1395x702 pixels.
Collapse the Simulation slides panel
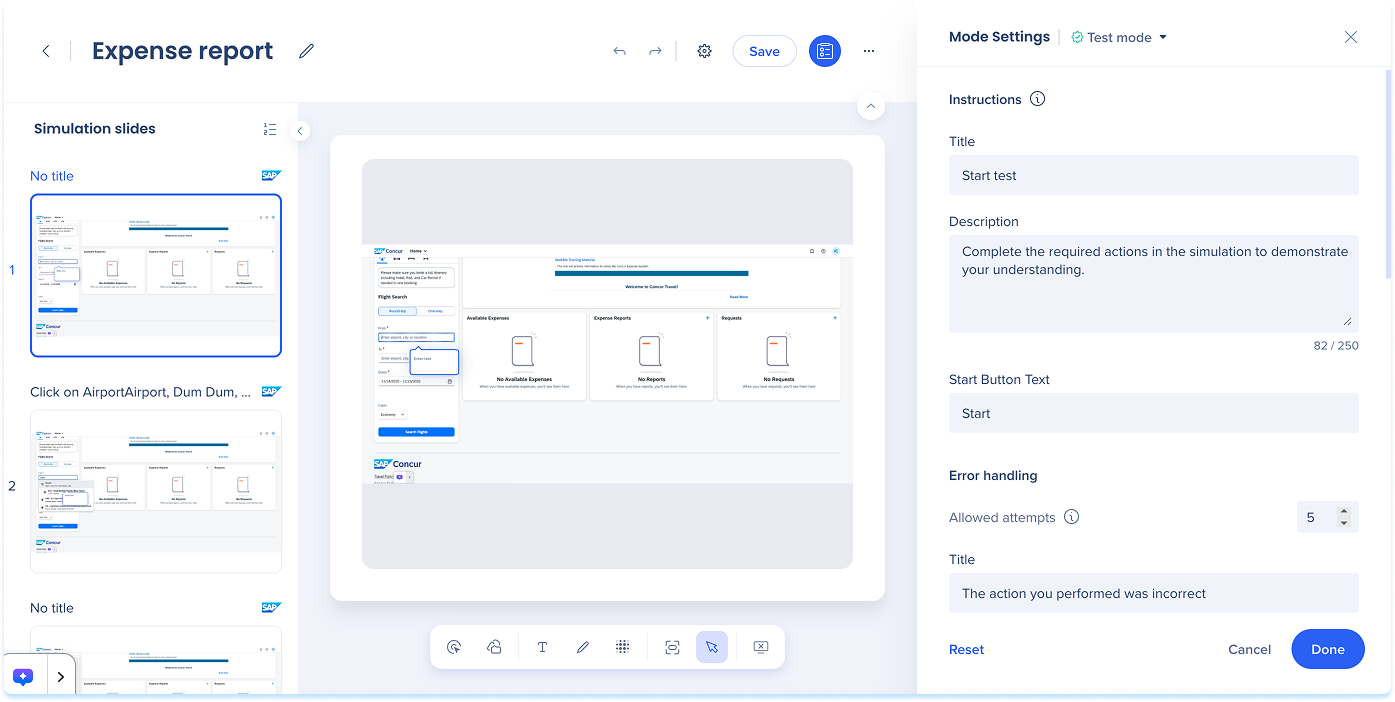click(x=300, y=130)
